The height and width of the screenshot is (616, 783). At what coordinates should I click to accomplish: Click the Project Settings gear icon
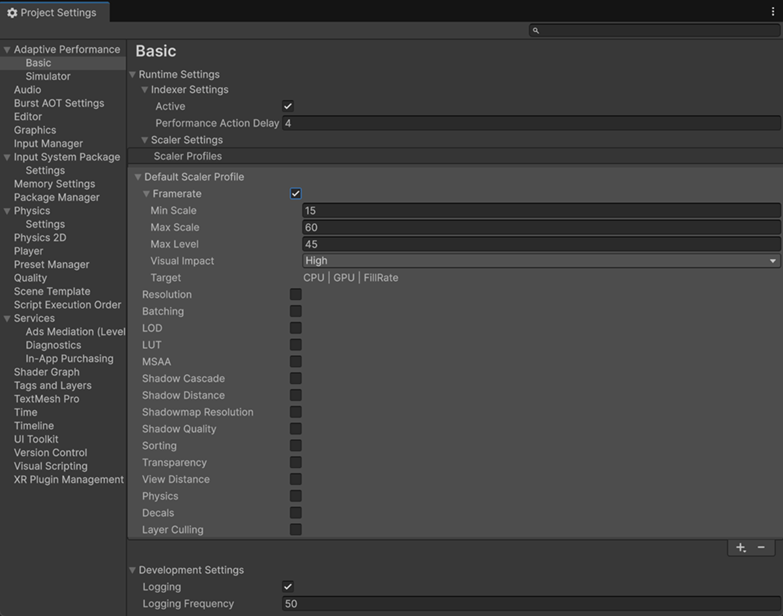pos(12,13)
